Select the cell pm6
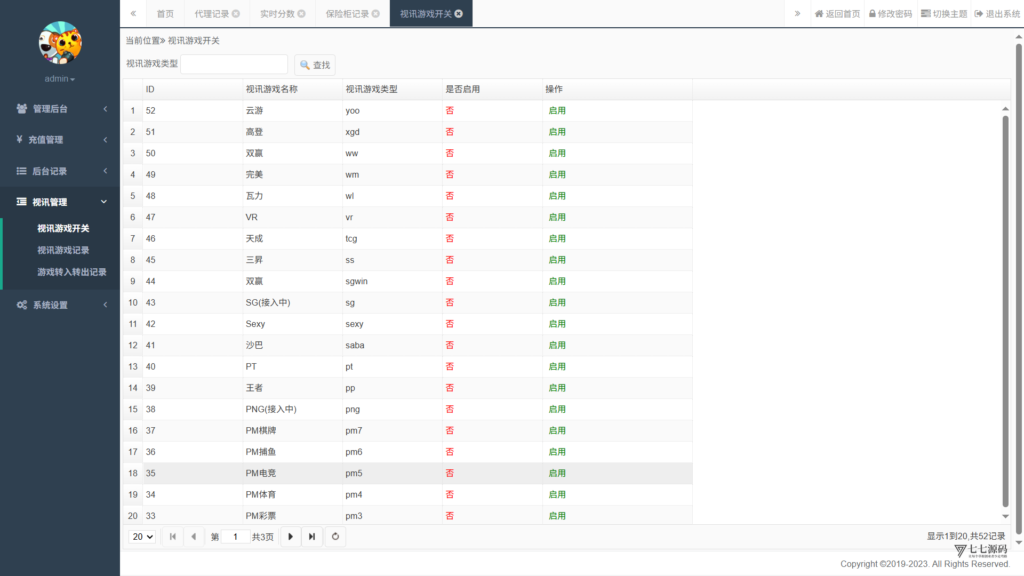Viewport: 1024px width, 576px height. (x=392, y=452)
